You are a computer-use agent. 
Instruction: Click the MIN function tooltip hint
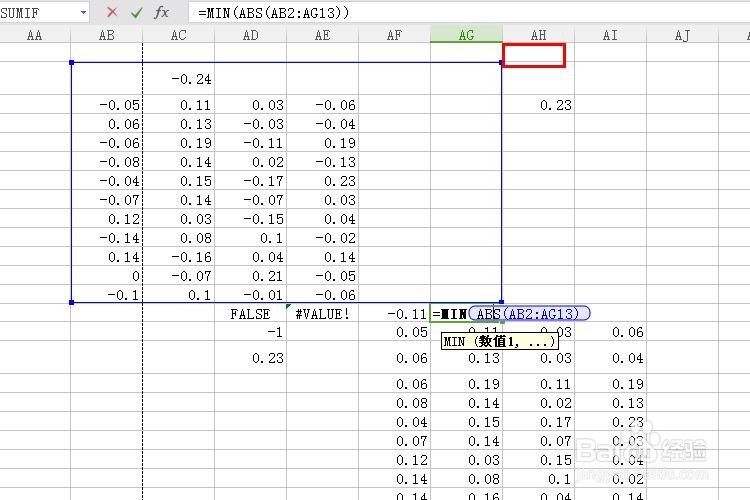click(499, 341)
